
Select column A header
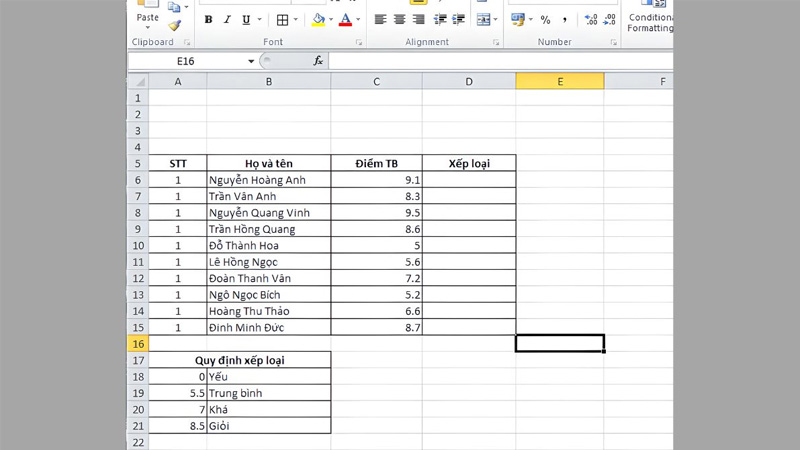point(178,82)
